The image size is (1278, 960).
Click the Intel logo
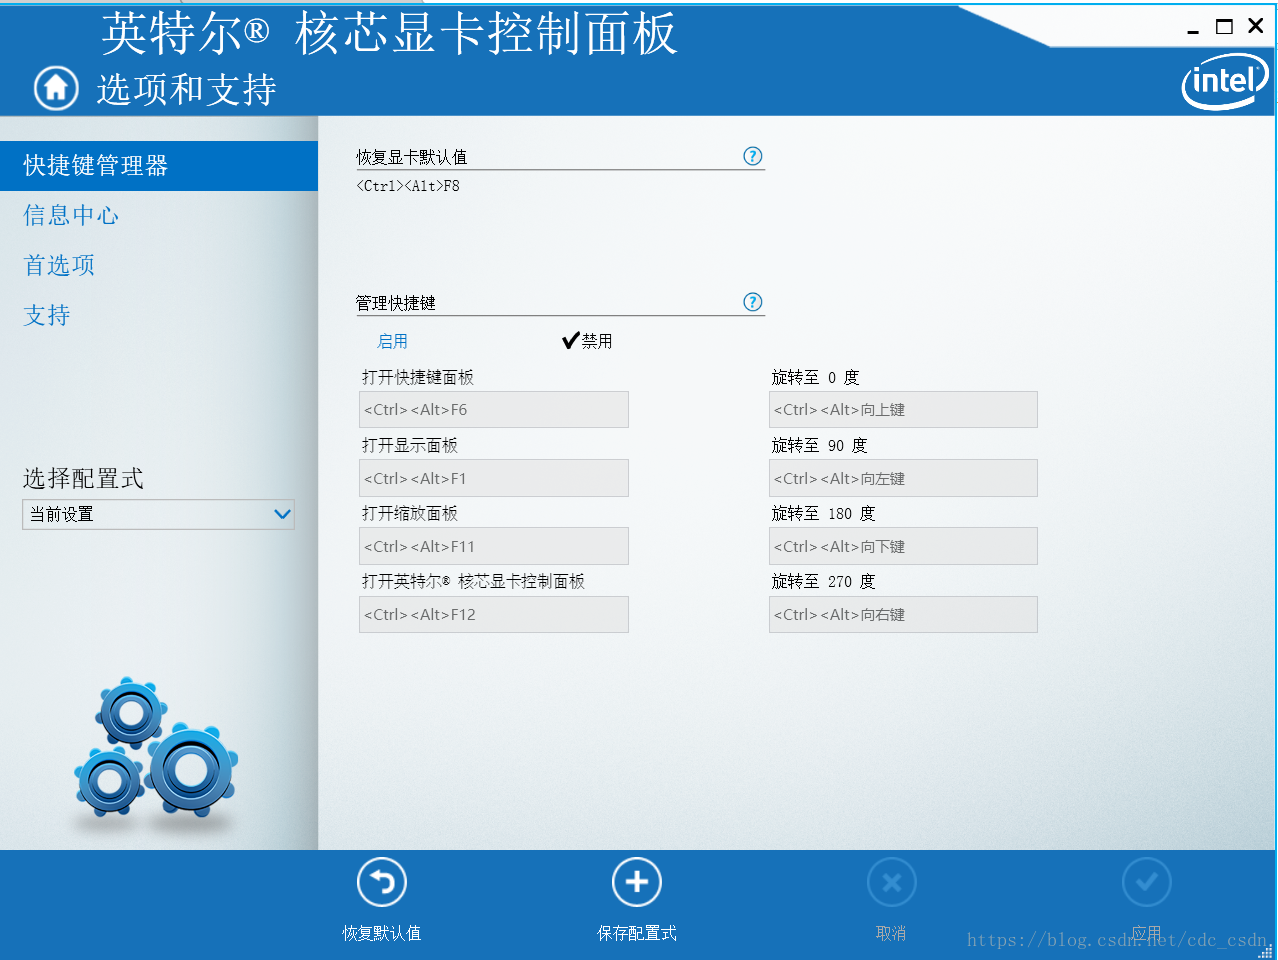coord(1224,81)
